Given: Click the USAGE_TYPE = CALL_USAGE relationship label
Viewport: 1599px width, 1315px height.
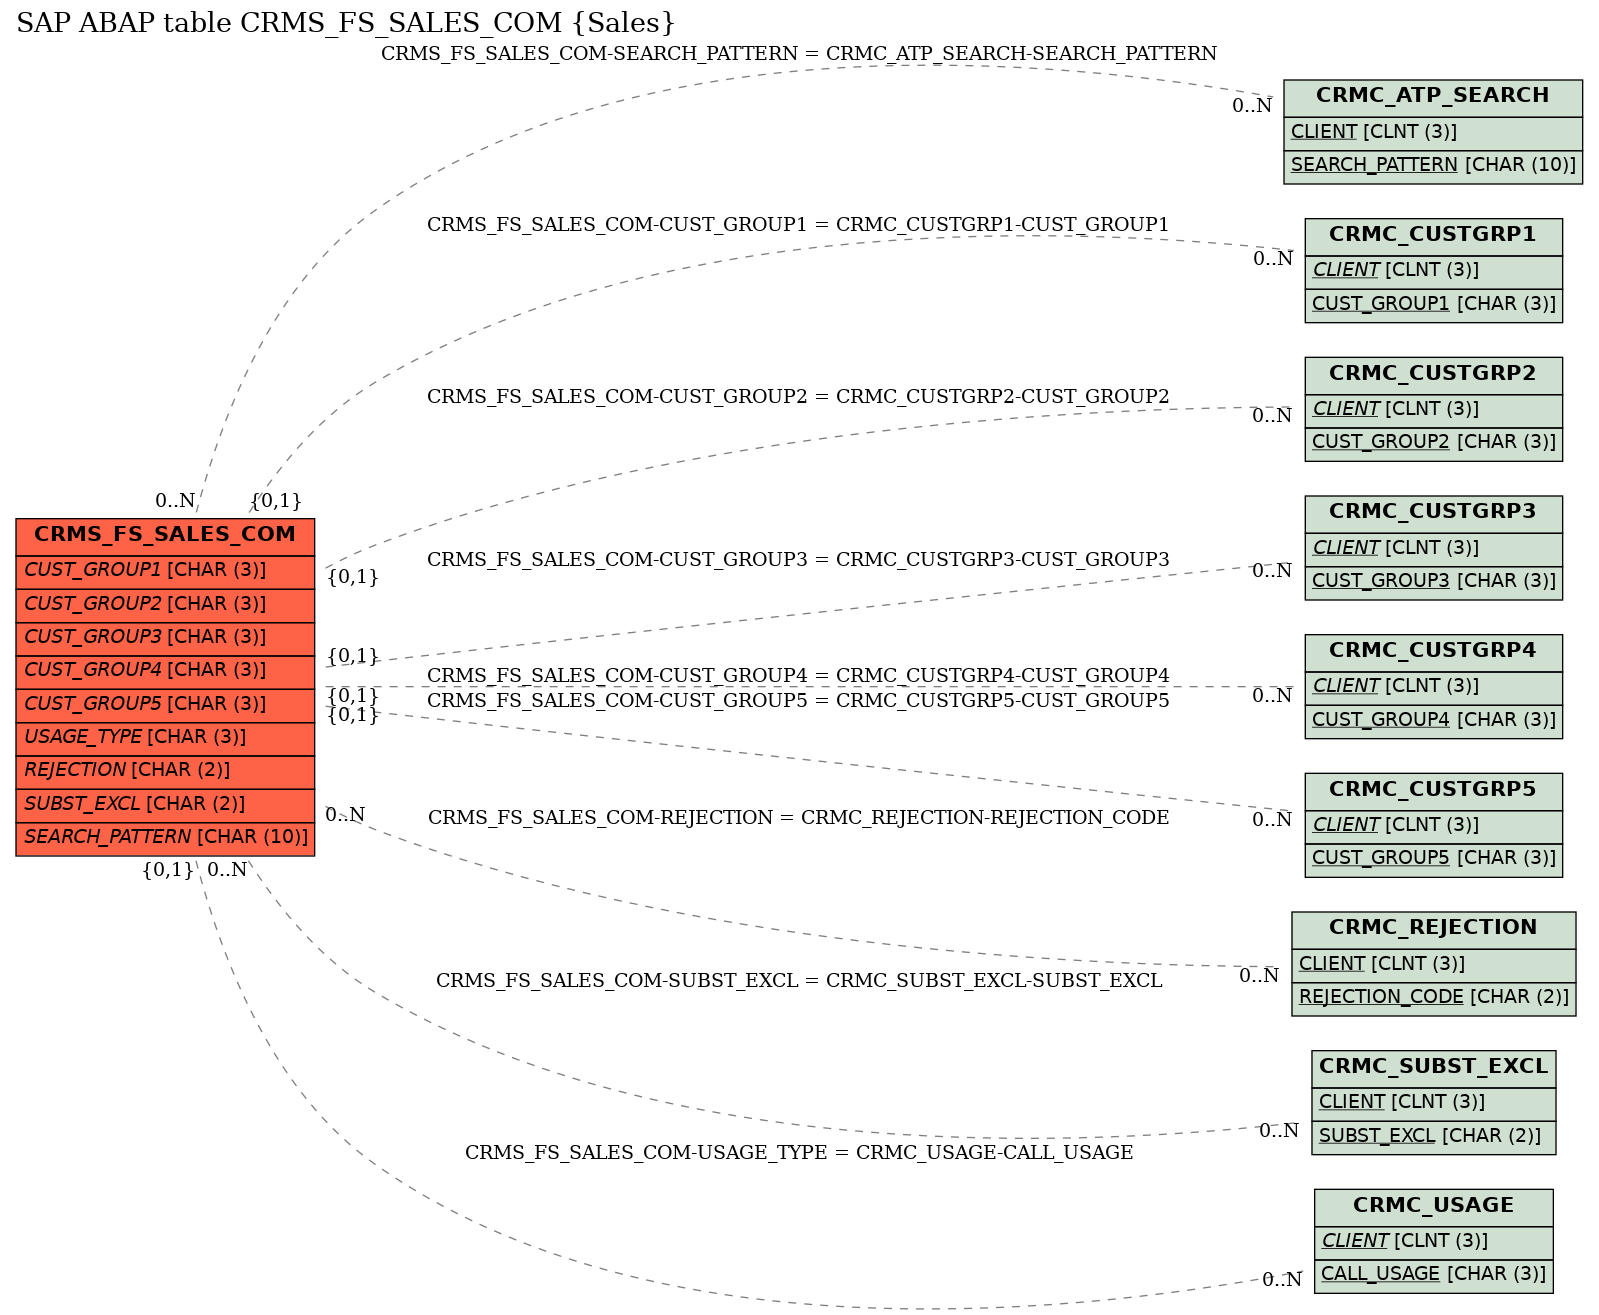Looking at the screenshot, I should tap(799, 1153).
